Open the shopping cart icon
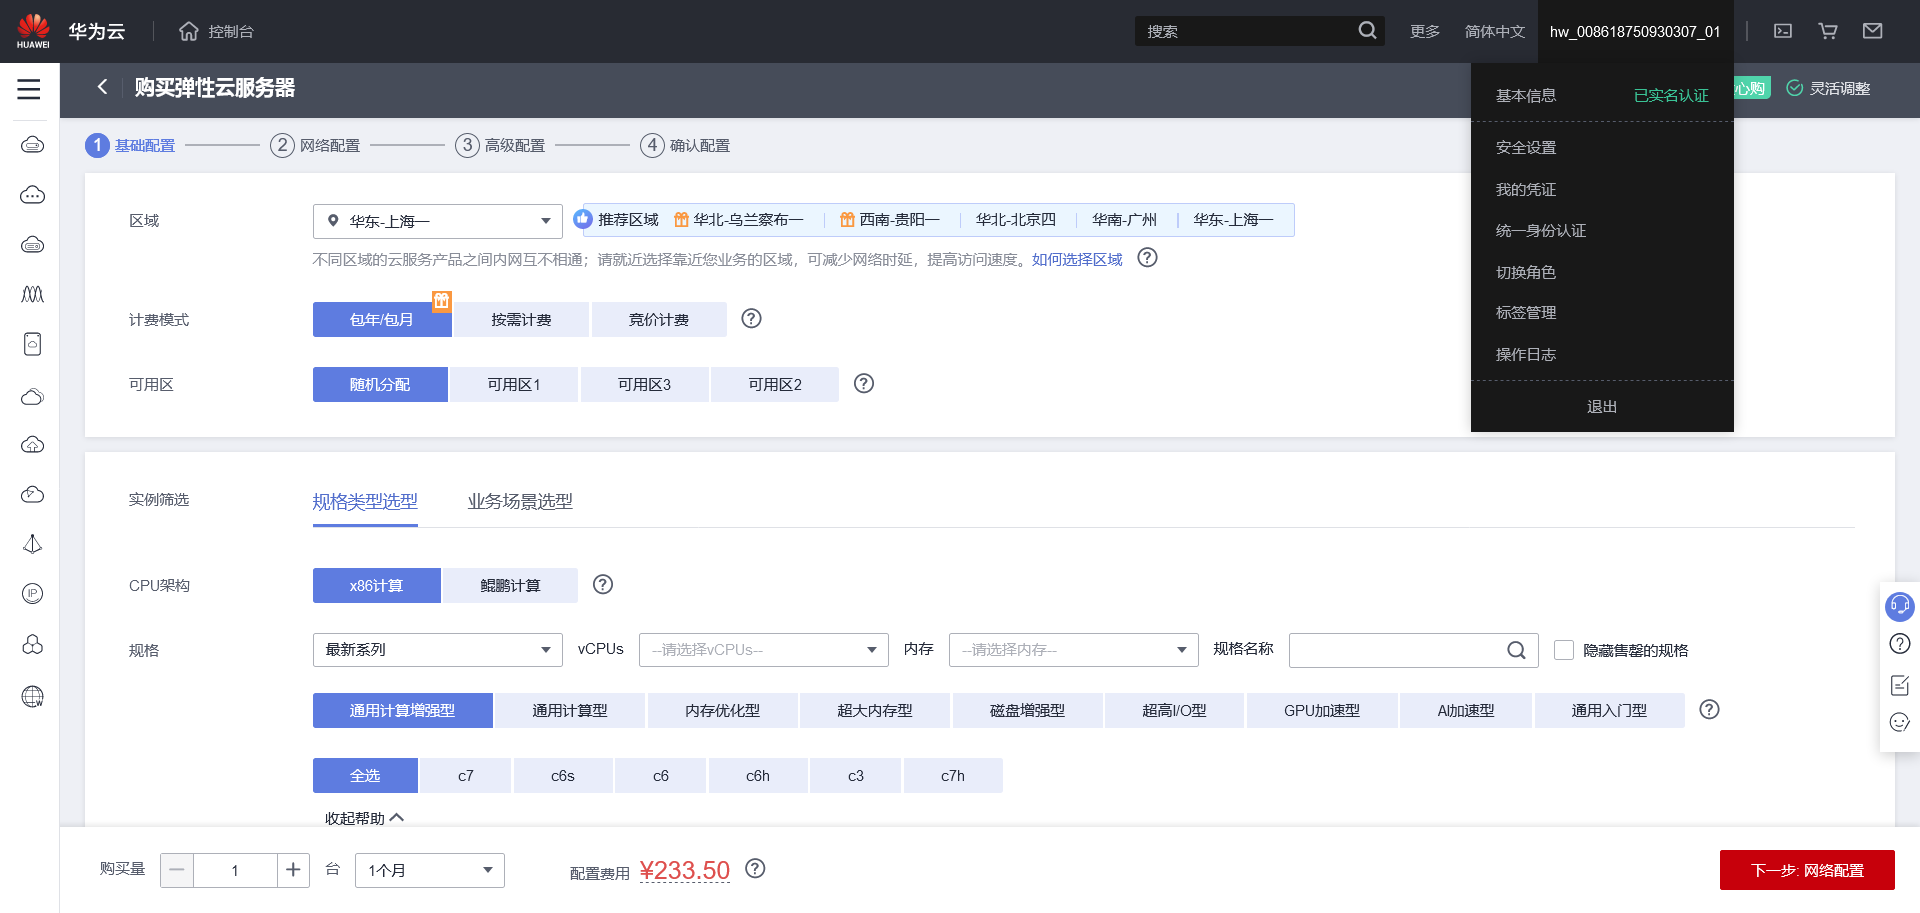The height and width of the screenshot is (913, 1920). tap(1827, 30)
